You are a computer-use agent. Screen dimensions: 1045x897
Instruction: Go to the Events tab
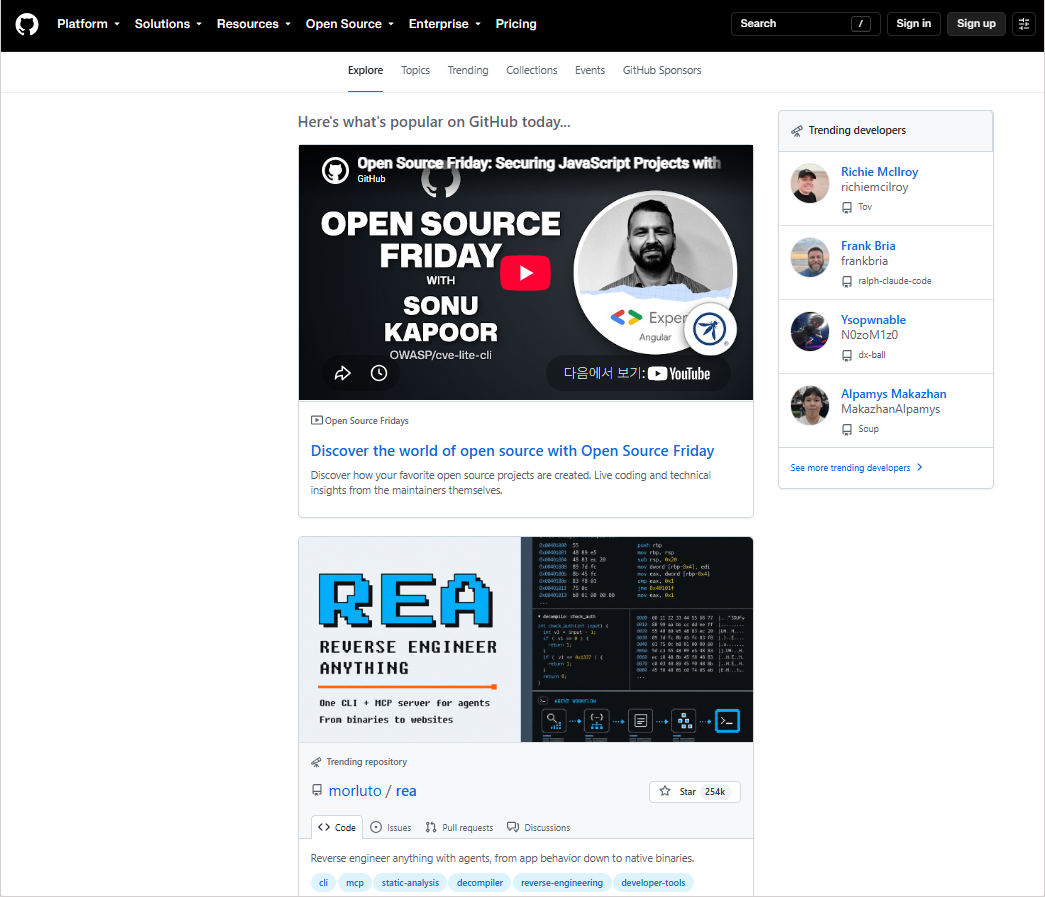click(590, 71)
